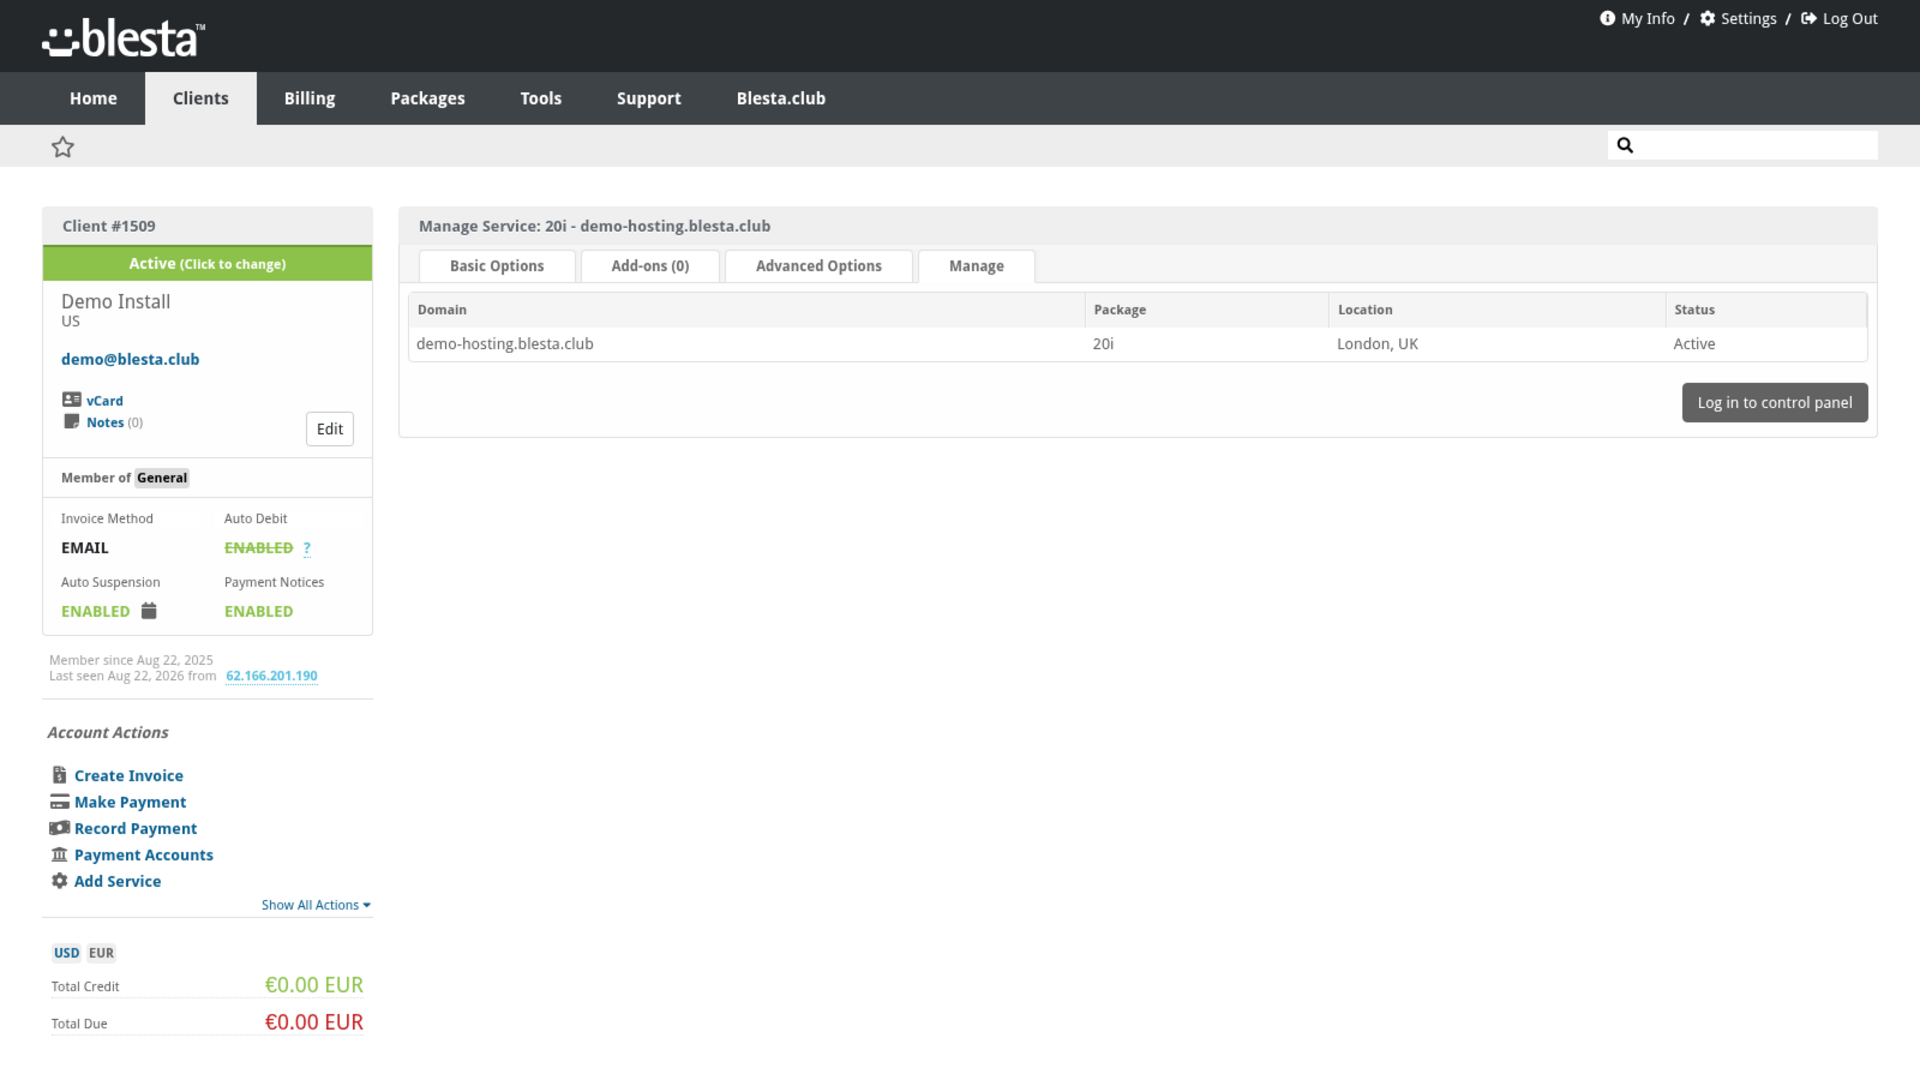The height and width of the screenshot is (1080, 1920).
Task: Click the Notes sticky-note icon
Action: click(71, 421)
